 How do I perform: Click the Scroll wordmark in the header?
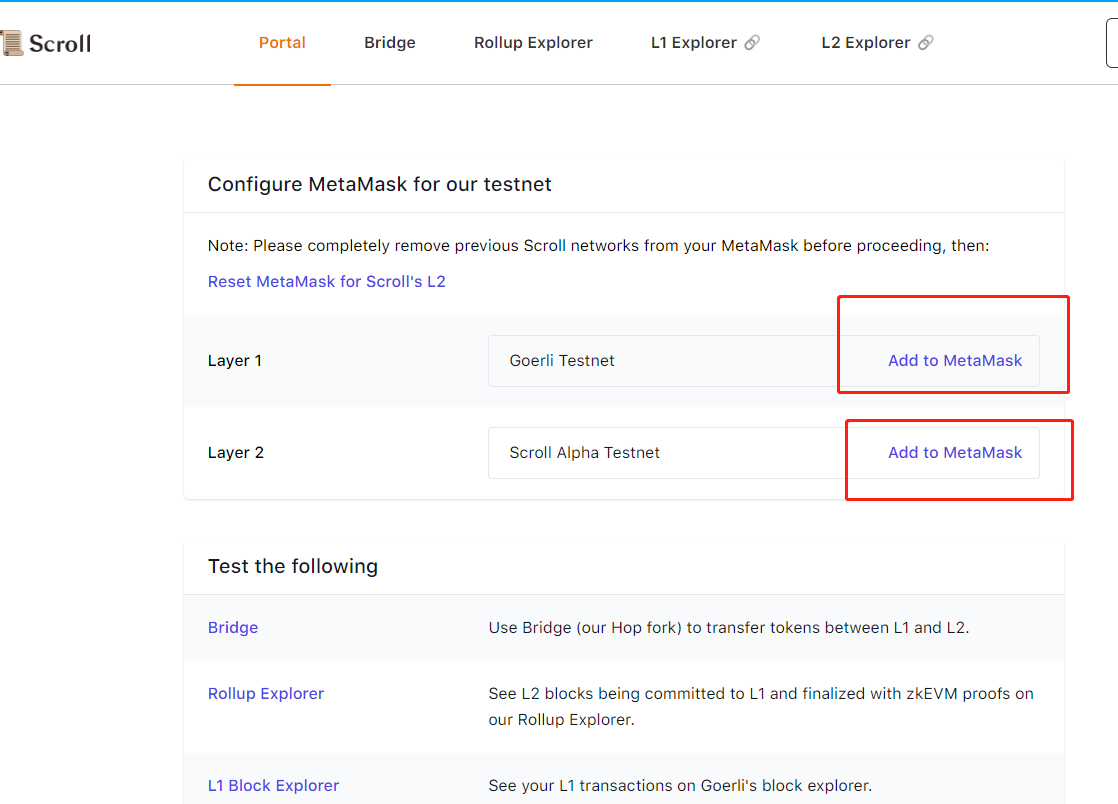pos(60,43)
